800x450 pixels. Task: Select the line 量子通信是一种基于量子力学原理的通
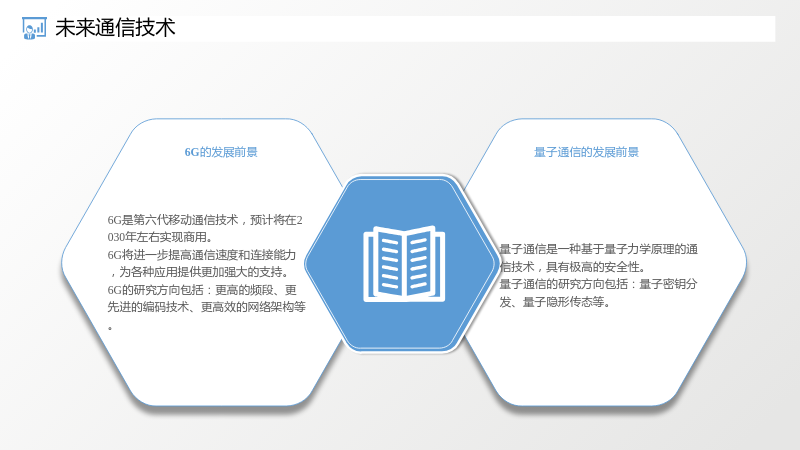coord(598,249)
